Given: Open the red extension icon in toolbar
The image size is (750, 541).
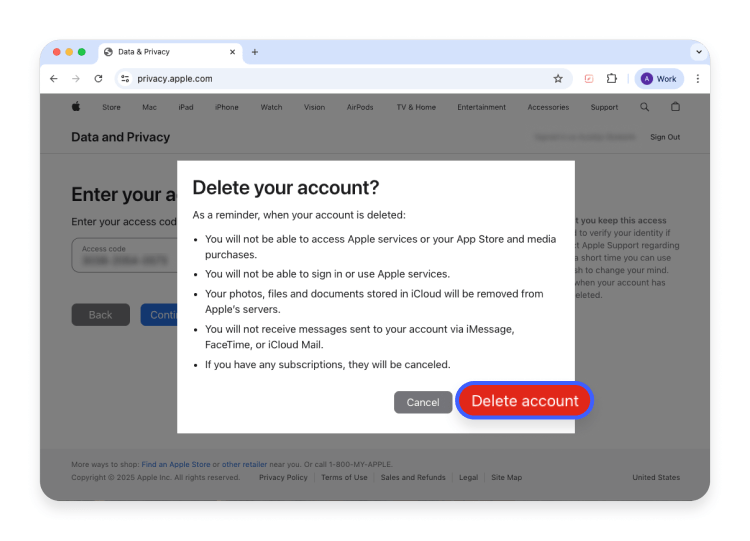Looking at the screenshot, I should [x=589, y=78].
